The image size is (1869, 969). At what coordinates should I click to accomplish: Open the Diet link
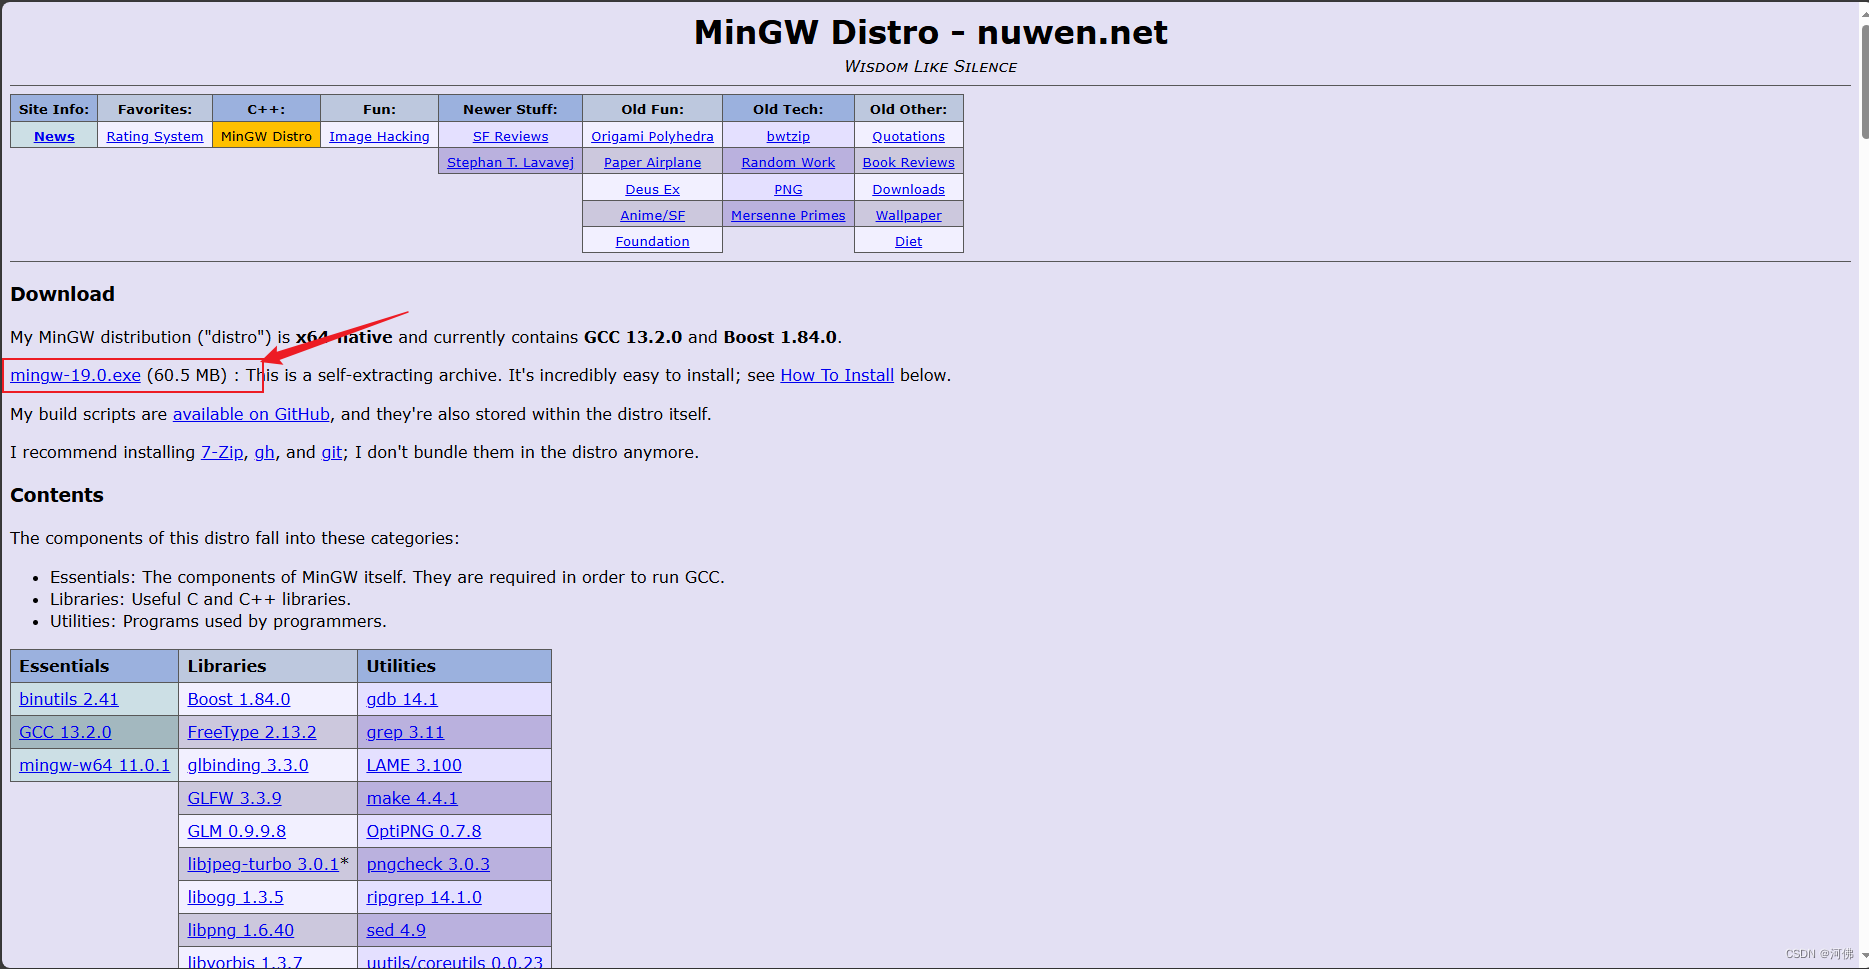pos(908,241)
